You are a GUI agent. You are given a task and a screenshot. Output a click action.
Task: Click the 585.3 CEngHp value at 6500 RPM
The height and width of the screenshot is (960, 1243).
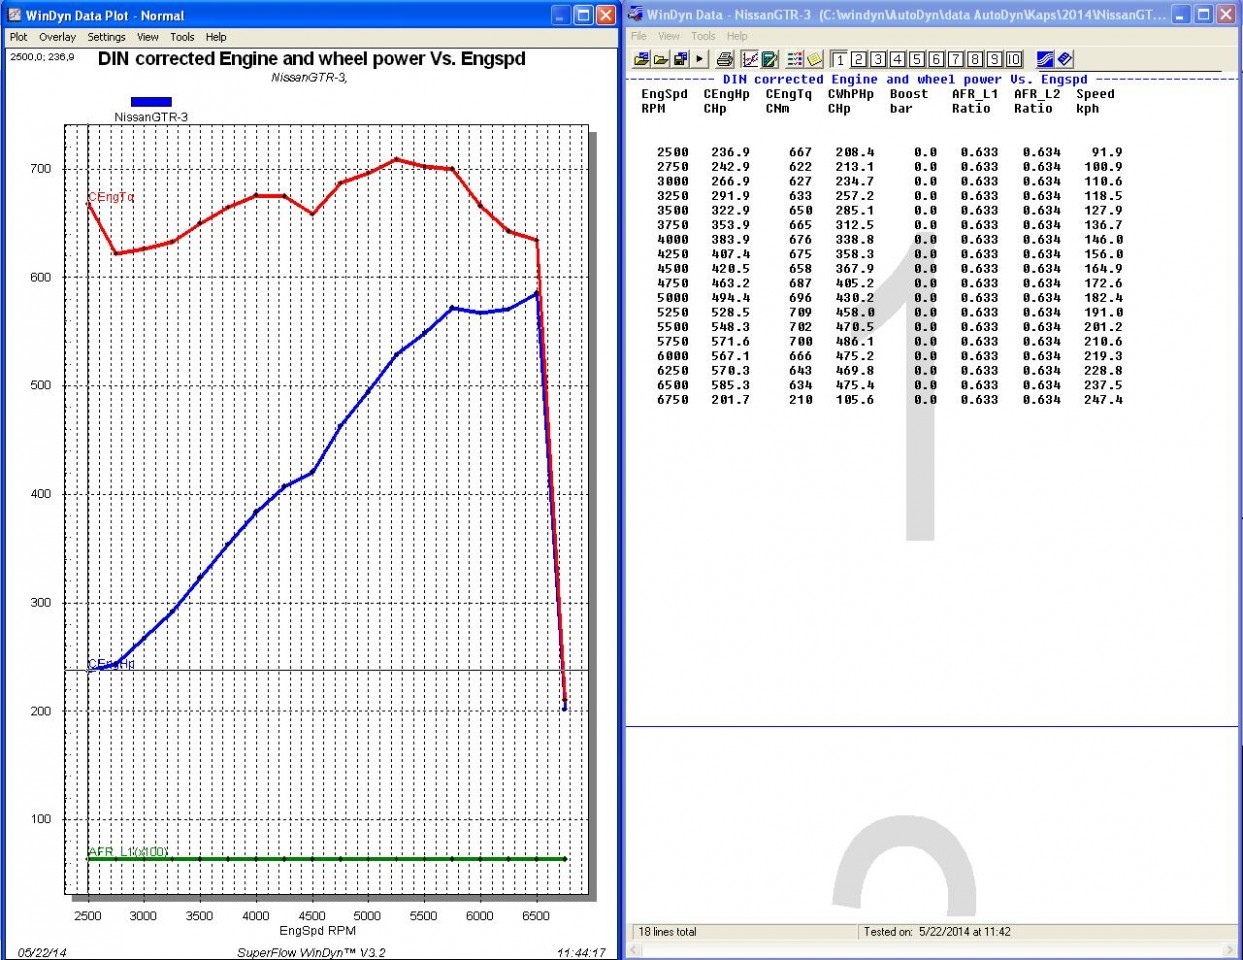(x=730, y=385)
